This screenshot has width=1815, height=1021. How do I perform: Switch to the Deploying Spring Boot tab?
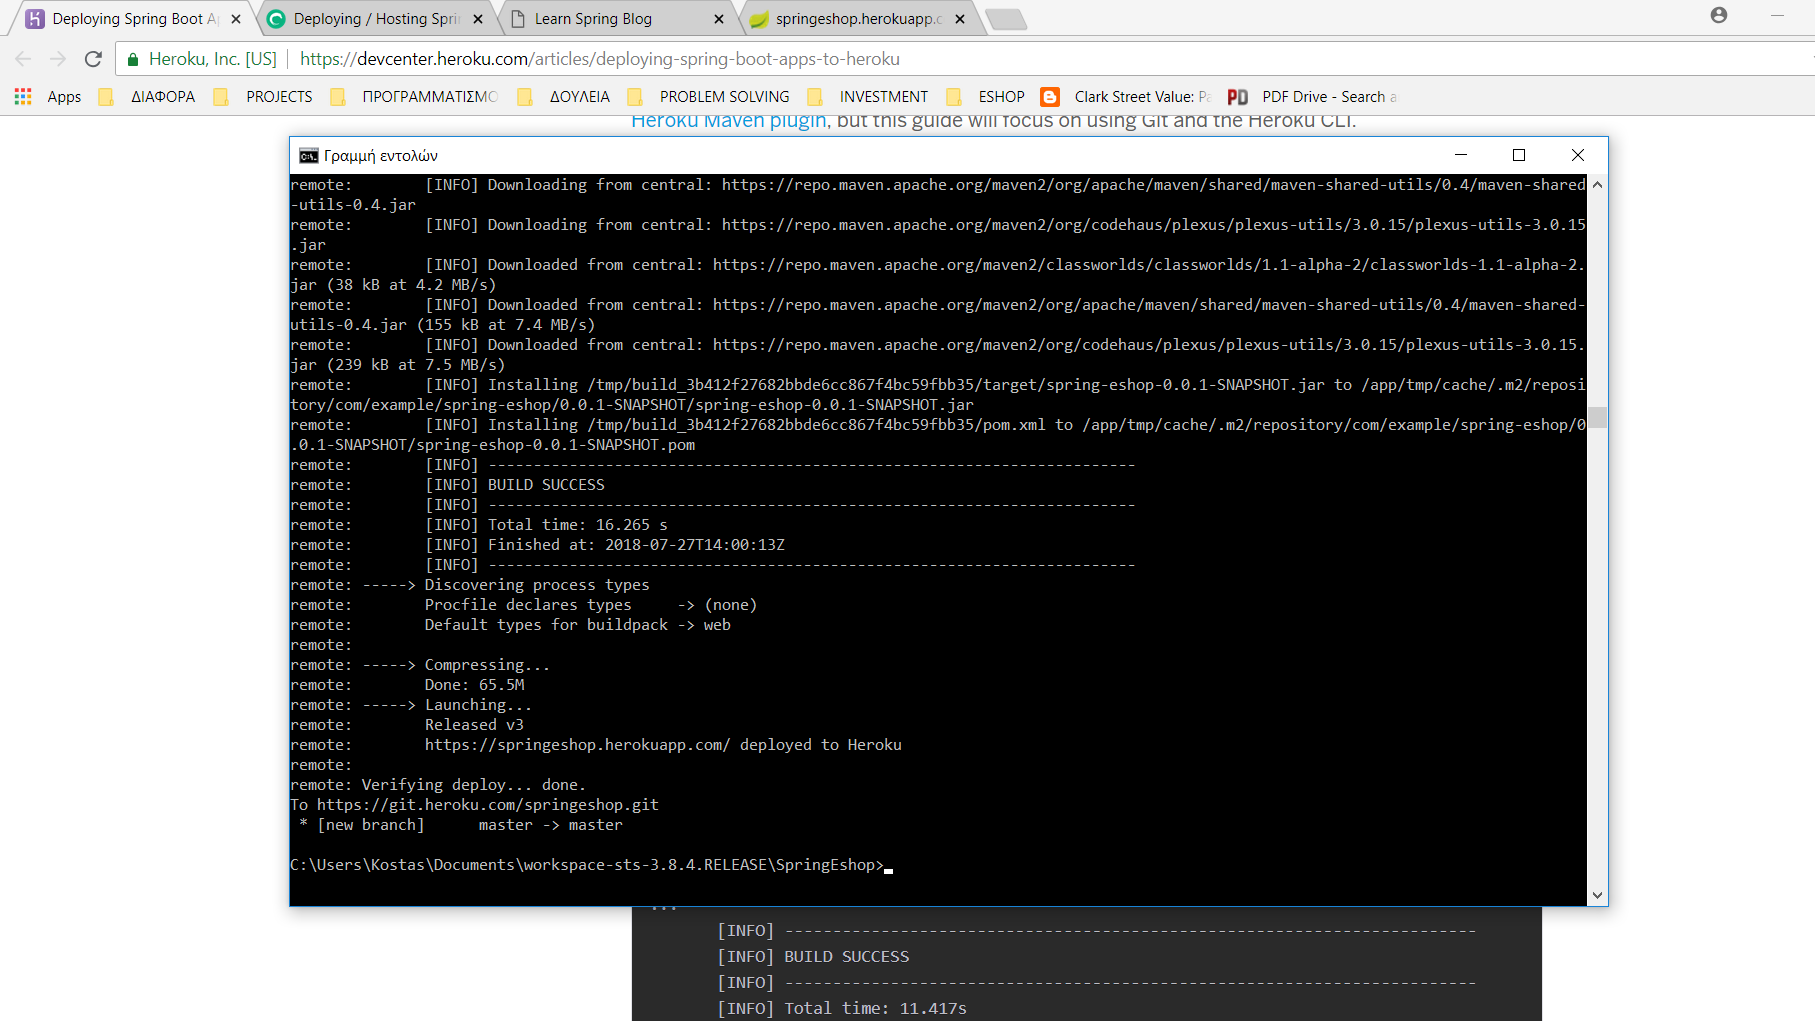coord(130,19)
